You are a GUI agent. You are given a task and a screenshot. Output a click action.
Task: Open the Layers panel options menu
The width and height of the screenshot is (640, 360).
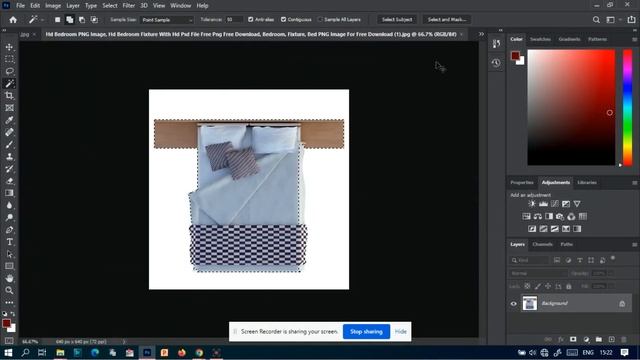(x=634, y=244)
